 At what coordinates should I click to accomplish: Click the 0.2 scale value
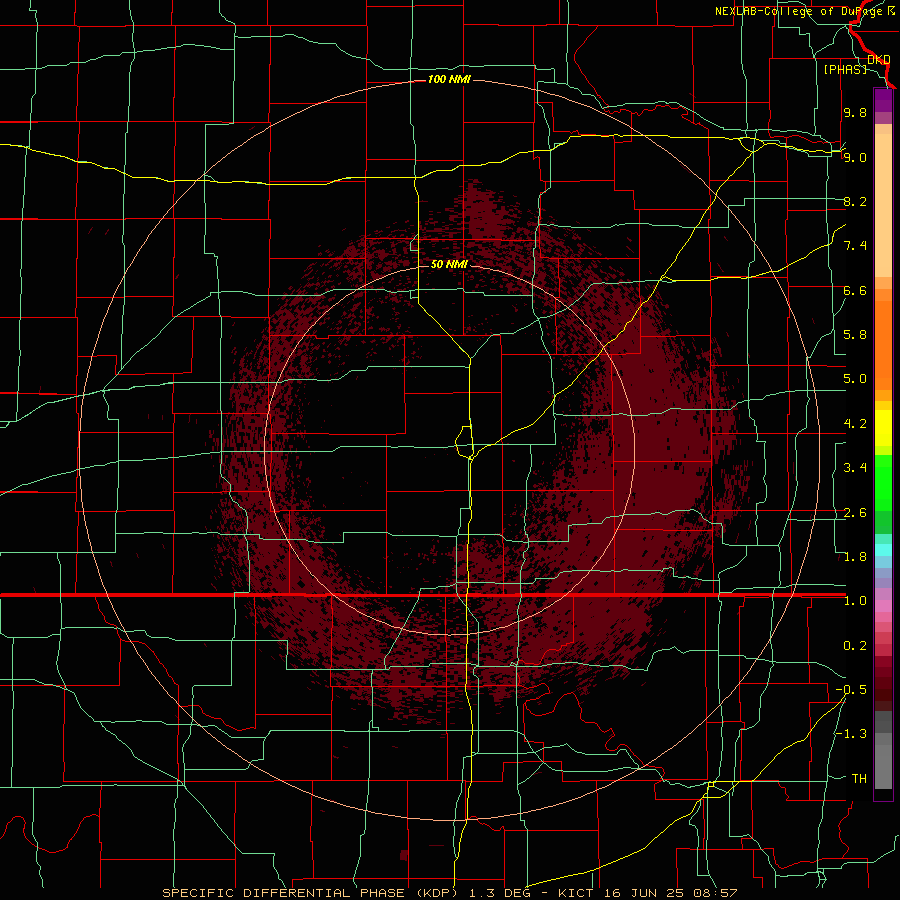coord(855,646)
